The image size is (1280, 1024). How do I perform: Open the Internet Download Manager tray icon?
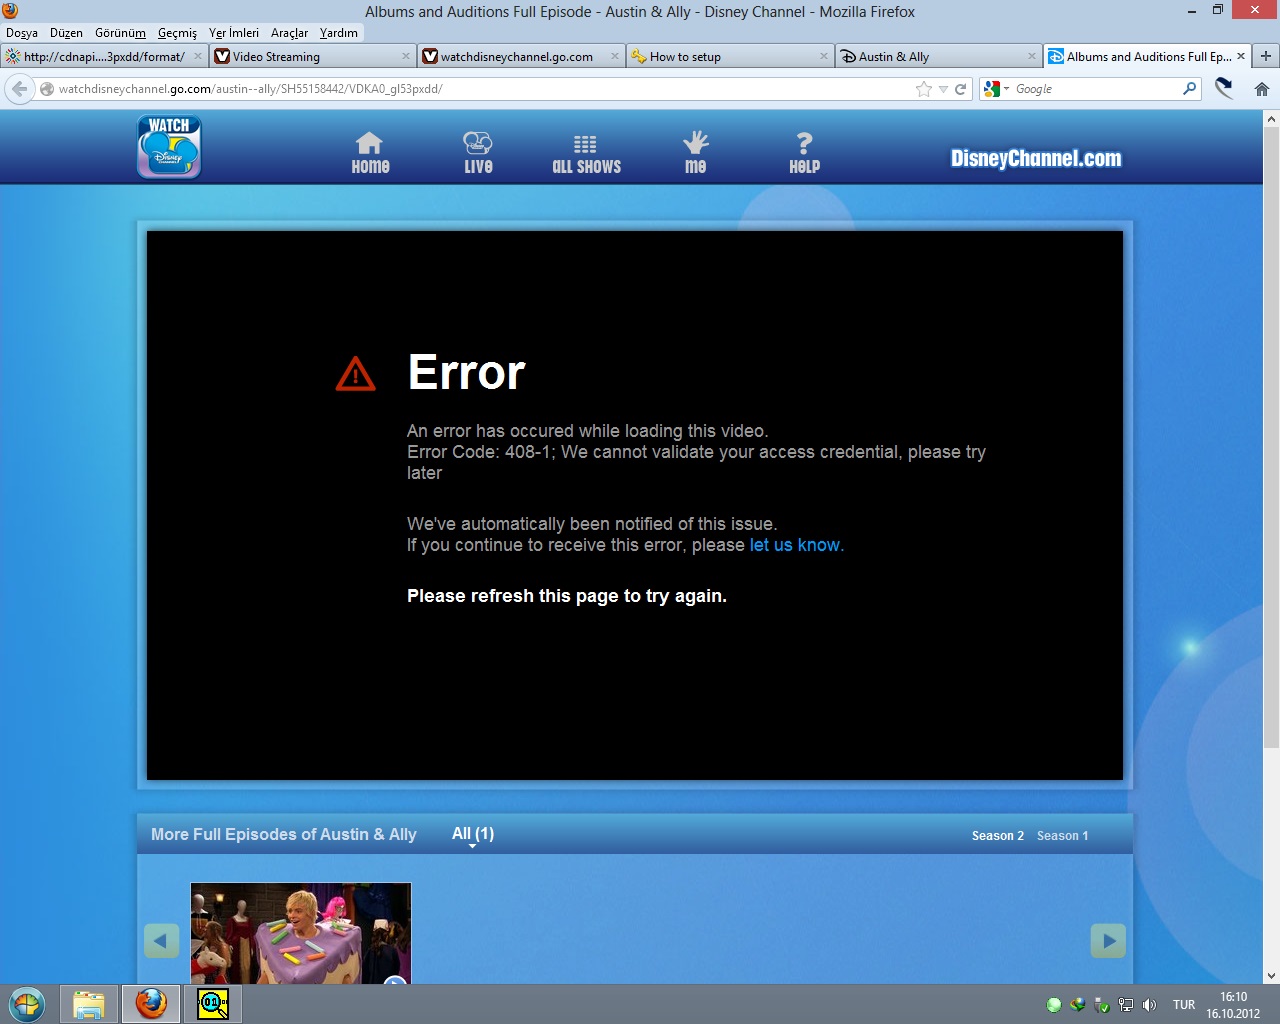(x=1077, y=1005)
